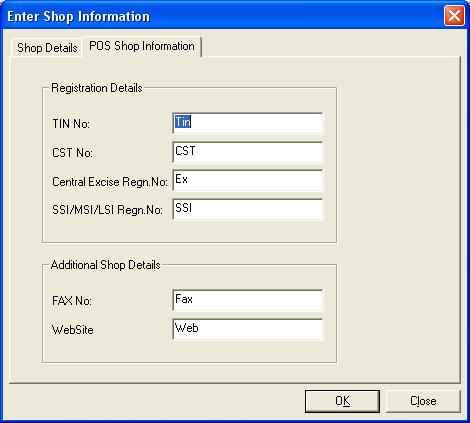470x423 pixels.
Task: Focus the WebSite input field
Action: coord(248,329)
